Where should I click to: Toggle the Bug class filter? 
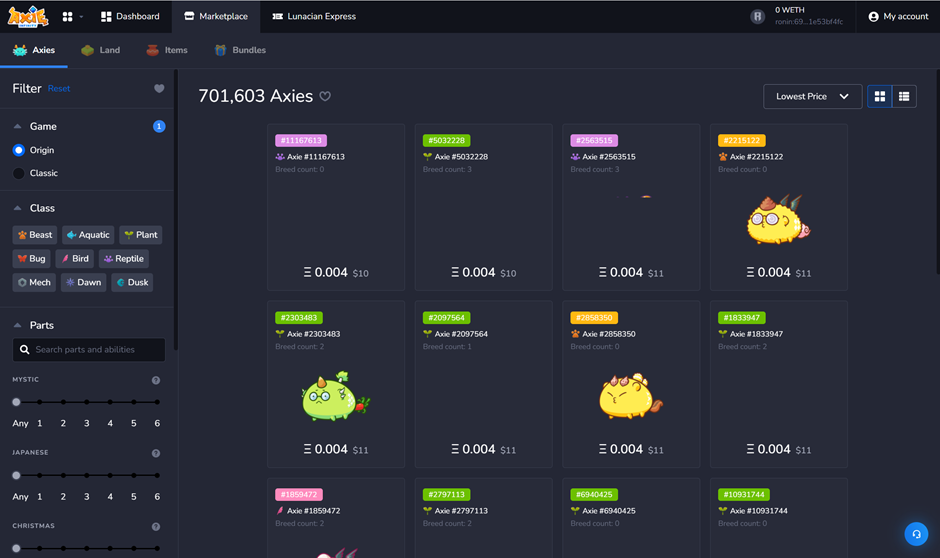click(31, 258)
